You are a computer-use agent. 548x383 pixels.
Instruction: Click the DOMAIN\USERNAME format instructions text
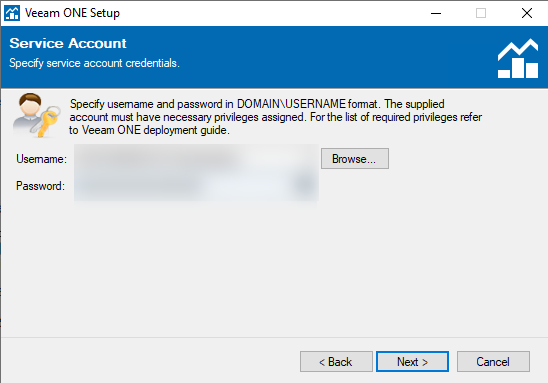[275, 117]
